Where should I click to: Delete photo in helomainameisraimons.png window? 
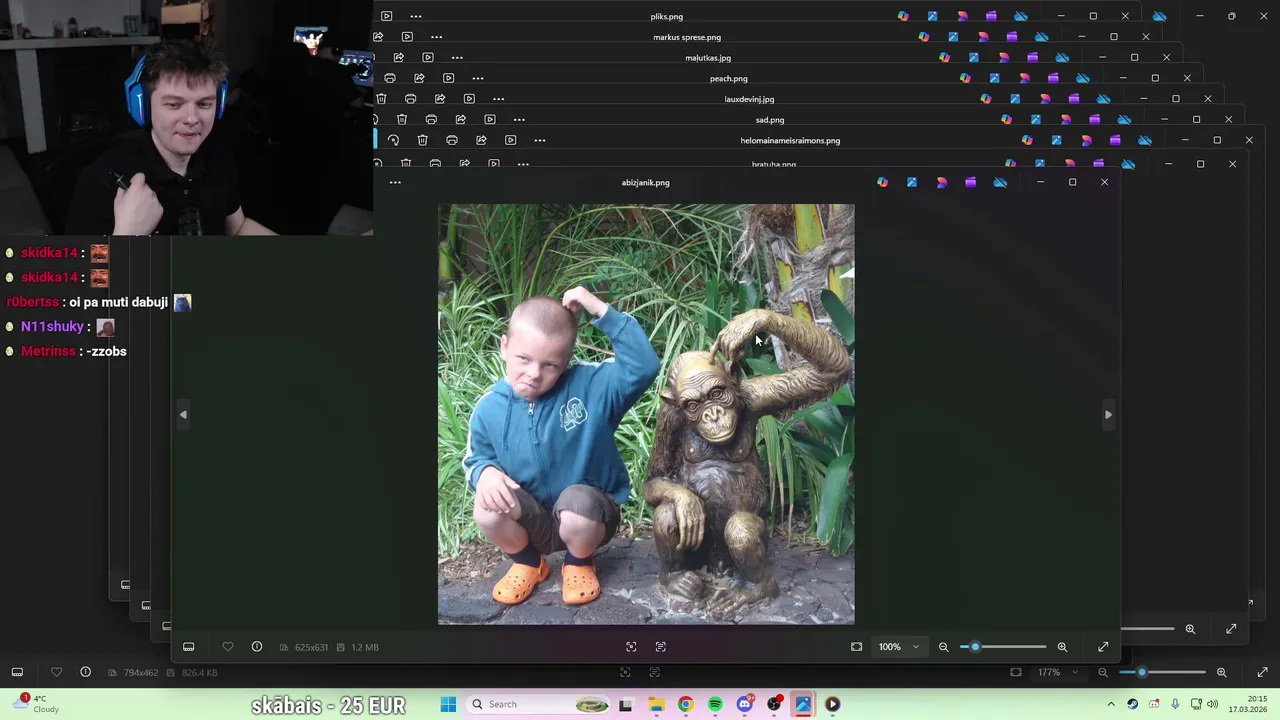(x=422, y=140)
